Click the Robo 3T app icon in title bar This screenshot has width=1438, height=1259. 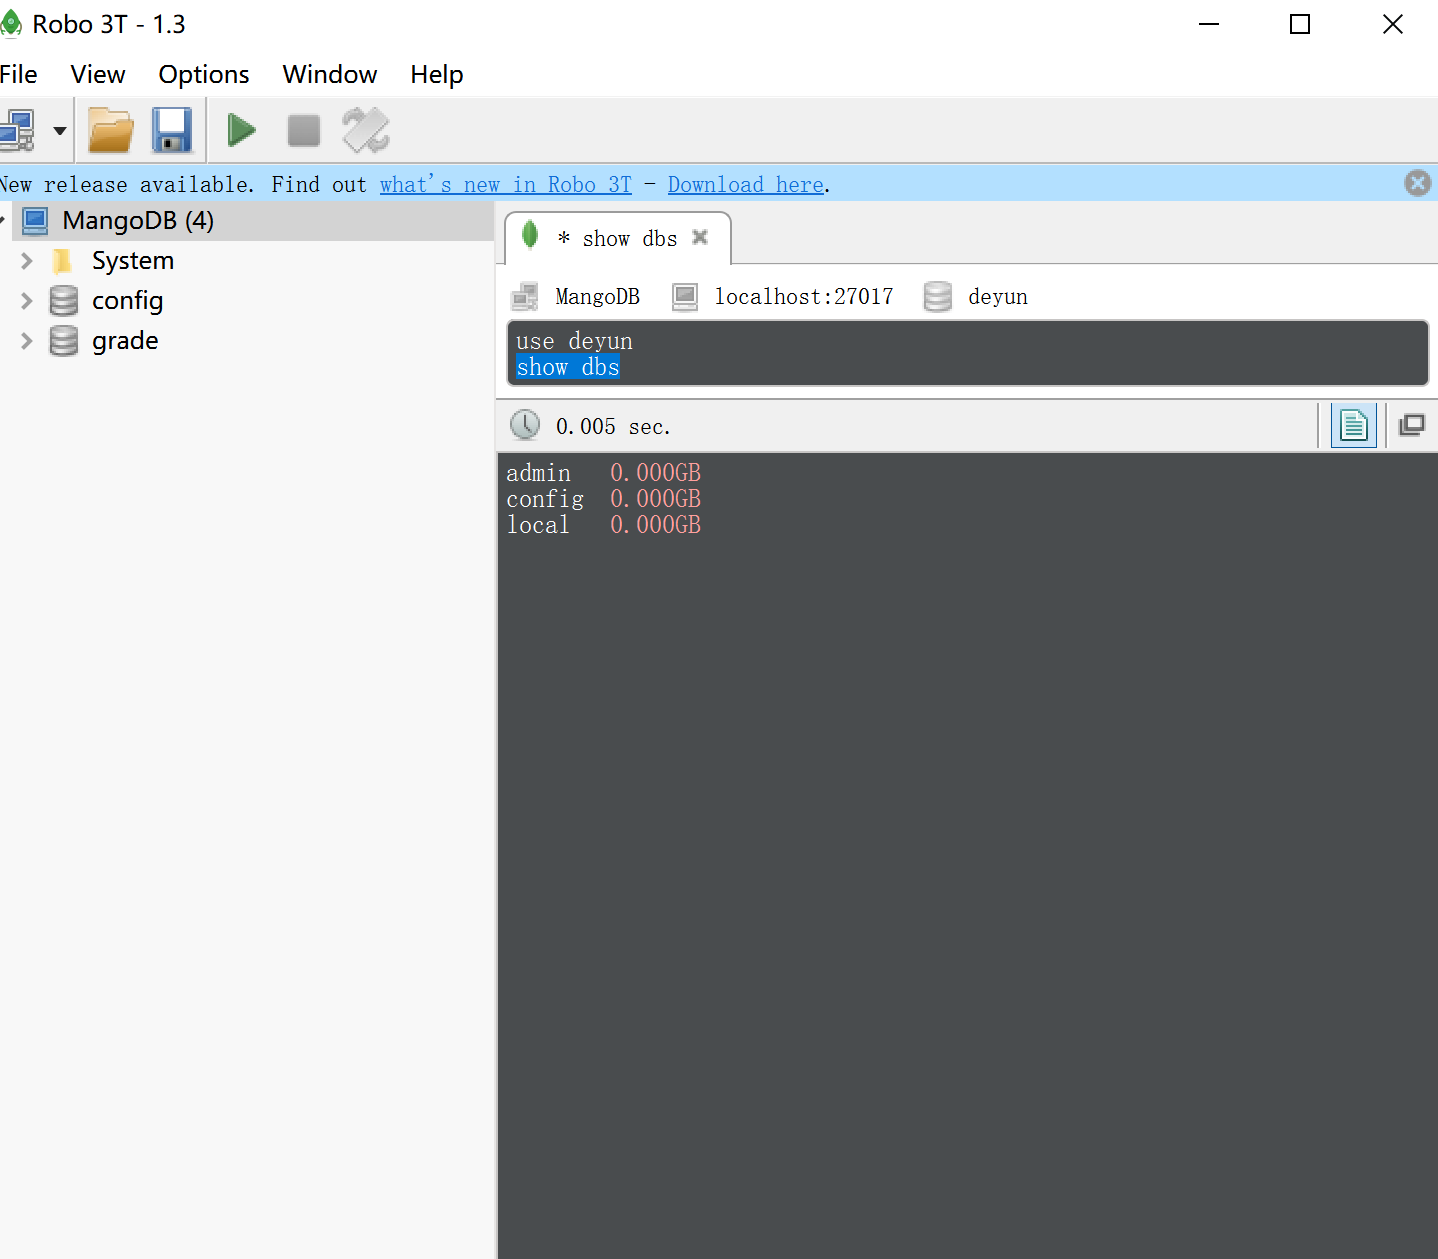[x=10, y=24]
